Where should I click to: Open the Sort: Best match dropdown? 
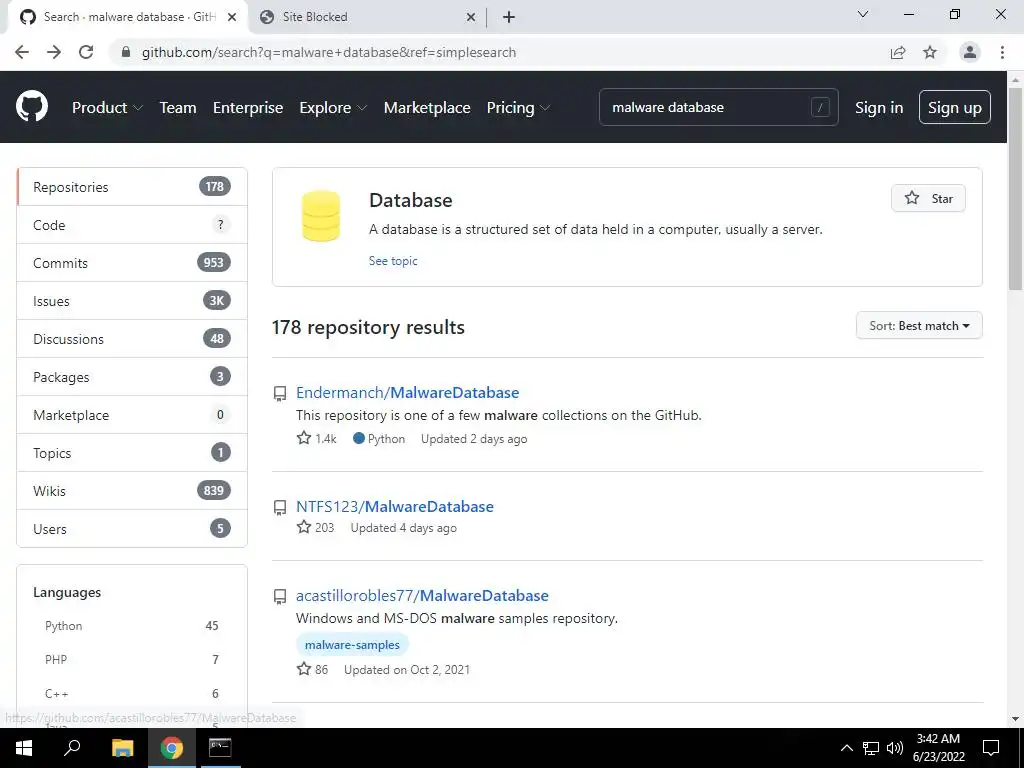coord(919,325)
